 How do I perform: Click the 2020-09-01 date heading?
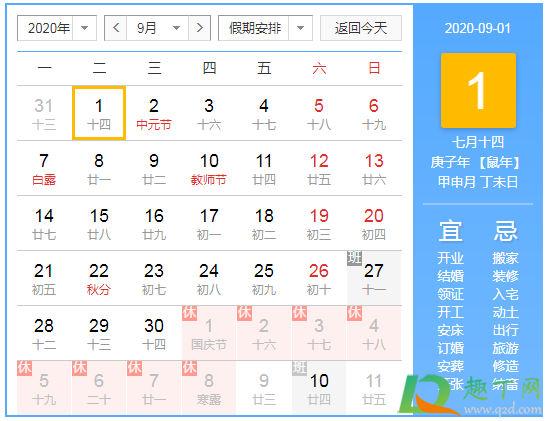[478, 28]
